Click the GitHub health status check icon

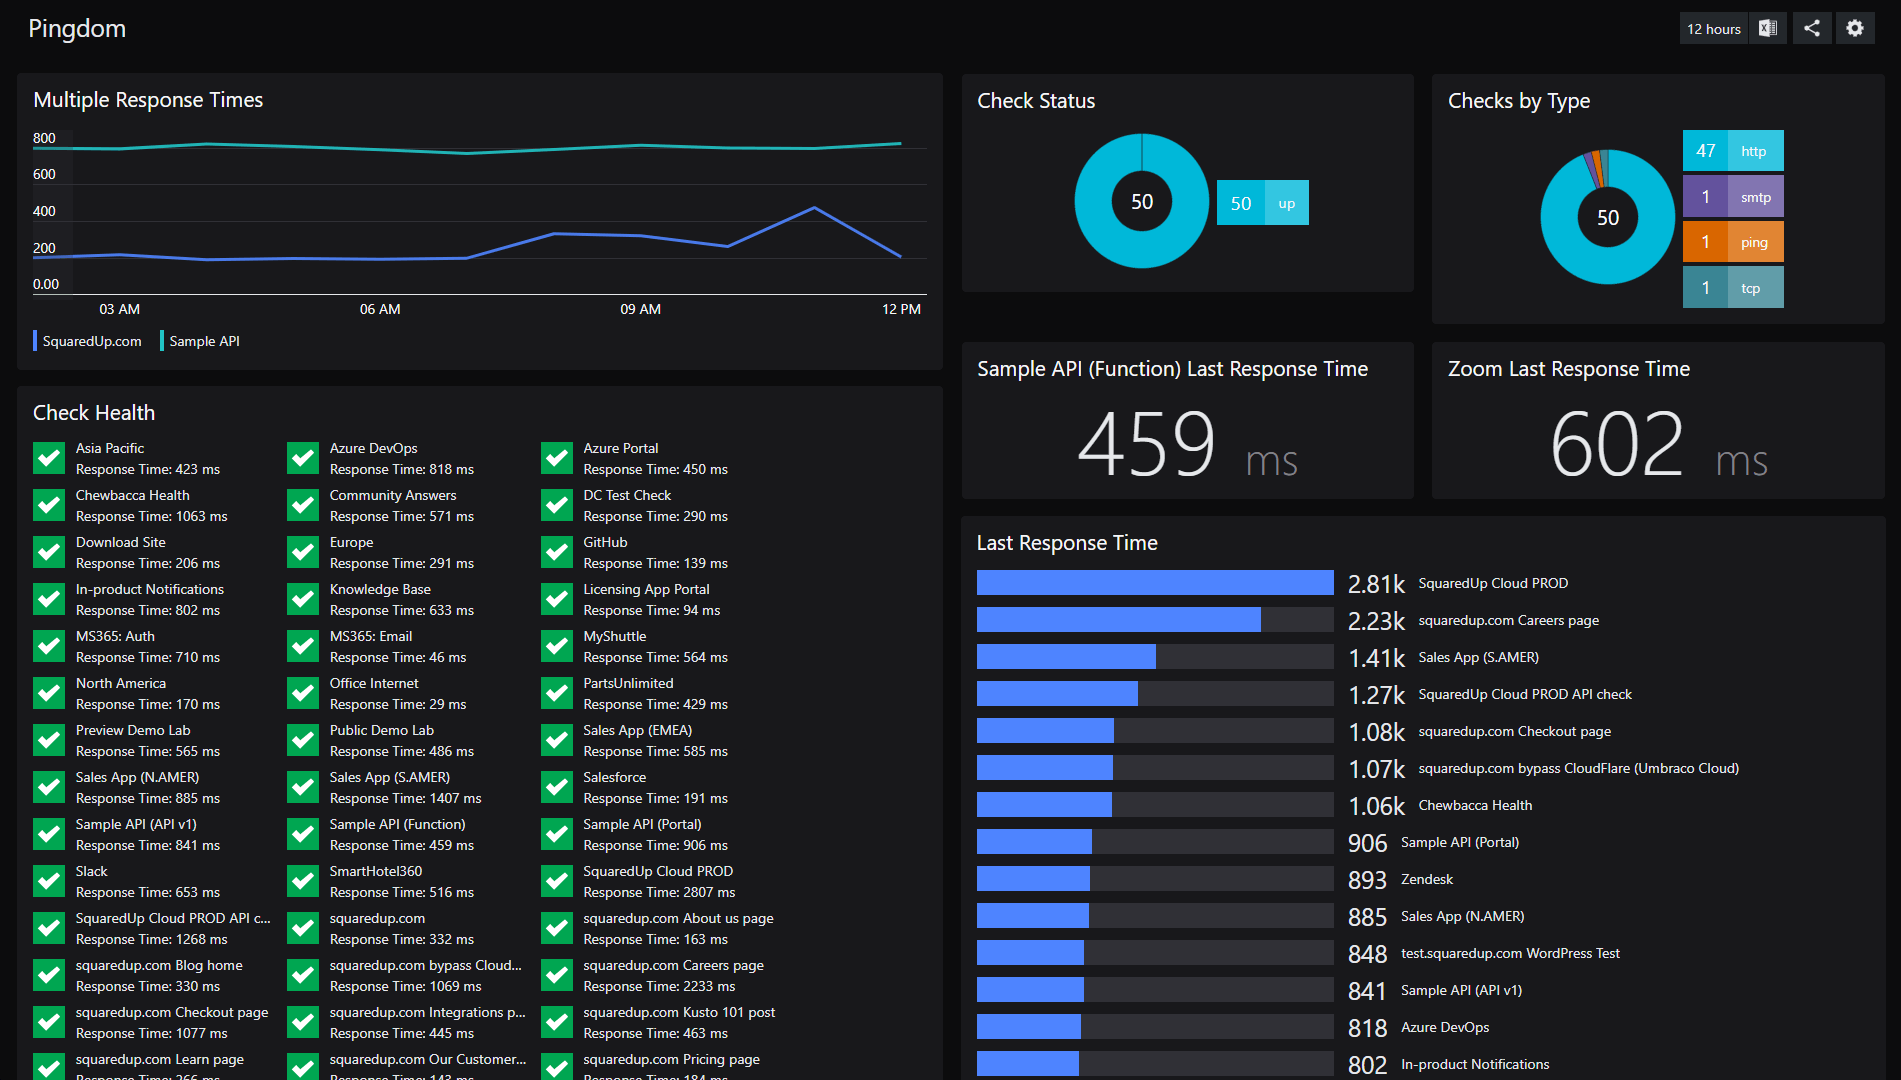tap(557, 552)
